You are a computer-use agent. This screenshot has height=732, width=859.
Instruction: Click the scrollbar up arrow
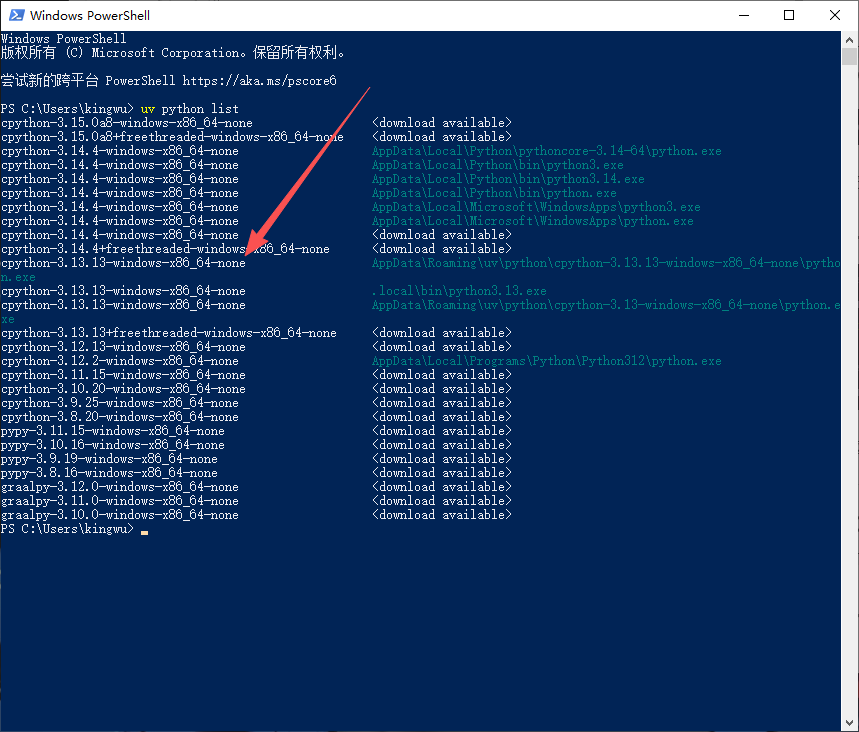(x=849, y=40)
